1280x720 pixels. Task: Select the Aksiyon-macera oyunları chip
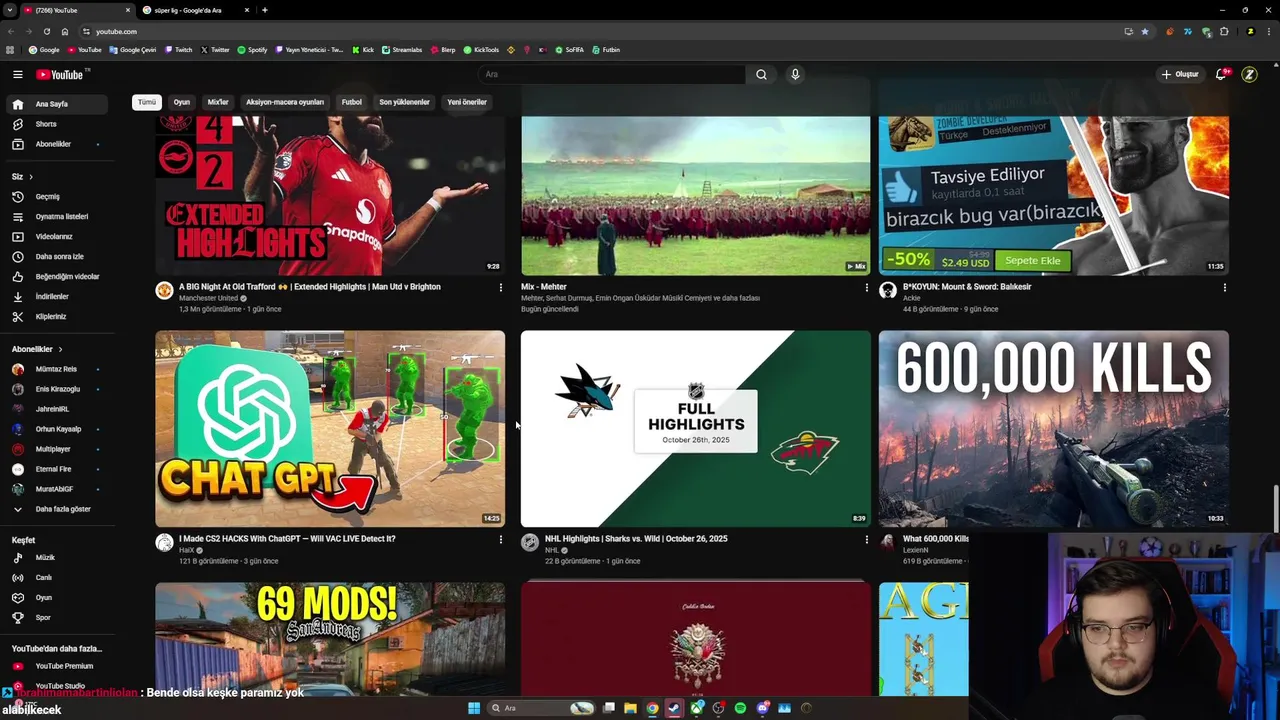pos(285,102)
